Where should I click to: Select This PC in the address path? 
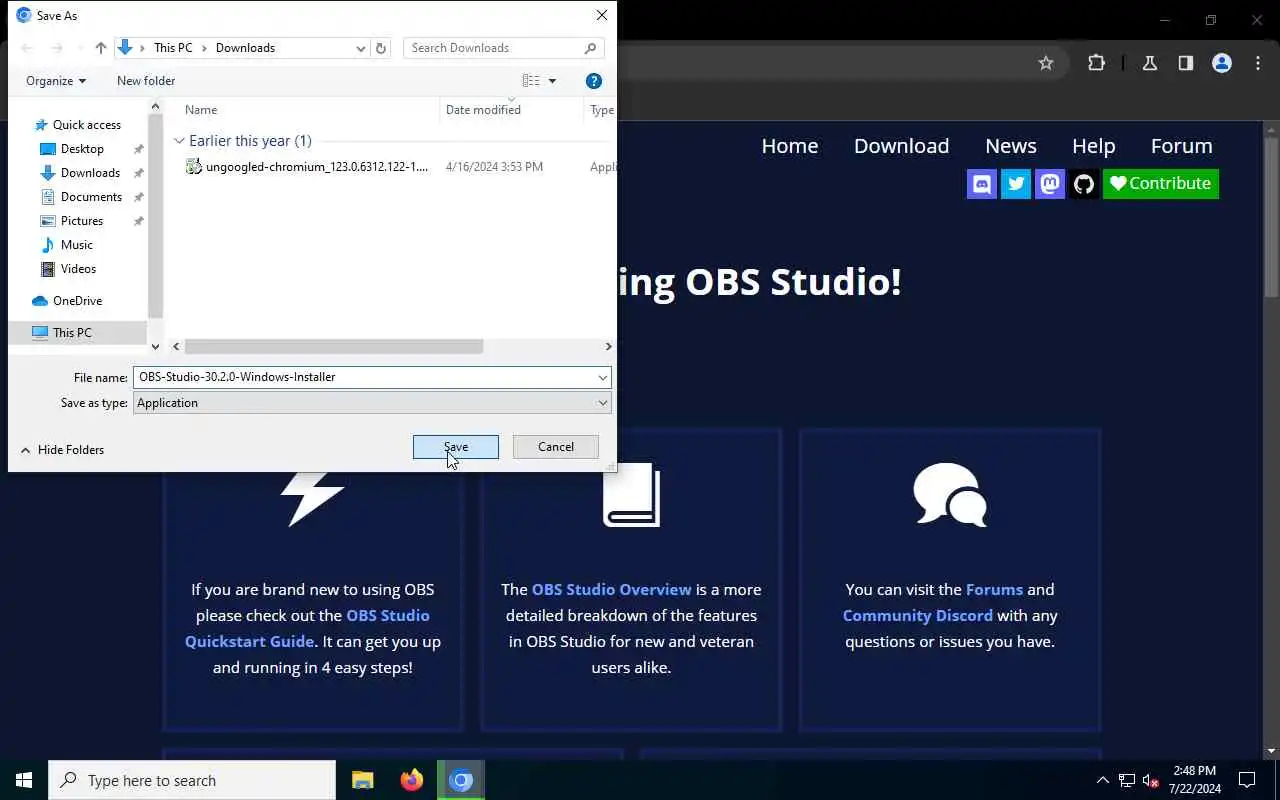point(173,48)
